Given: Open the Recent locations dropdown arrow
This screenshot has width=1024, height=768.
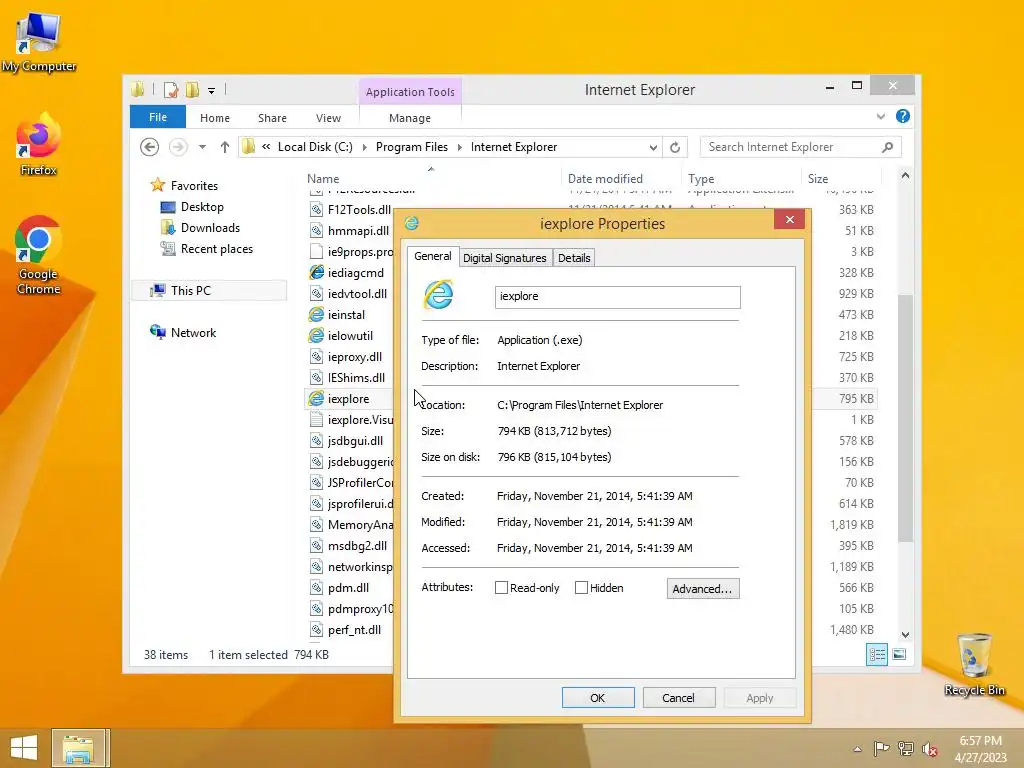Looking at the screenshot, I should tap(202, 147).
